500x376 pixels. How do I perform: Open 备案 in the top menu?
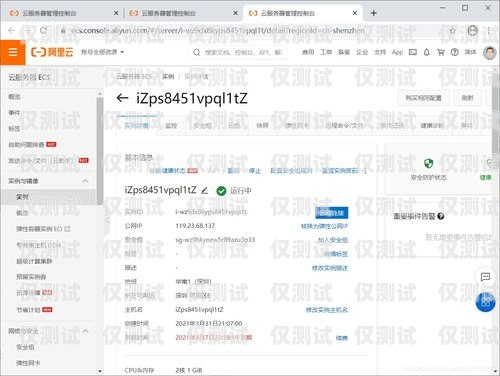click(344, 52)
